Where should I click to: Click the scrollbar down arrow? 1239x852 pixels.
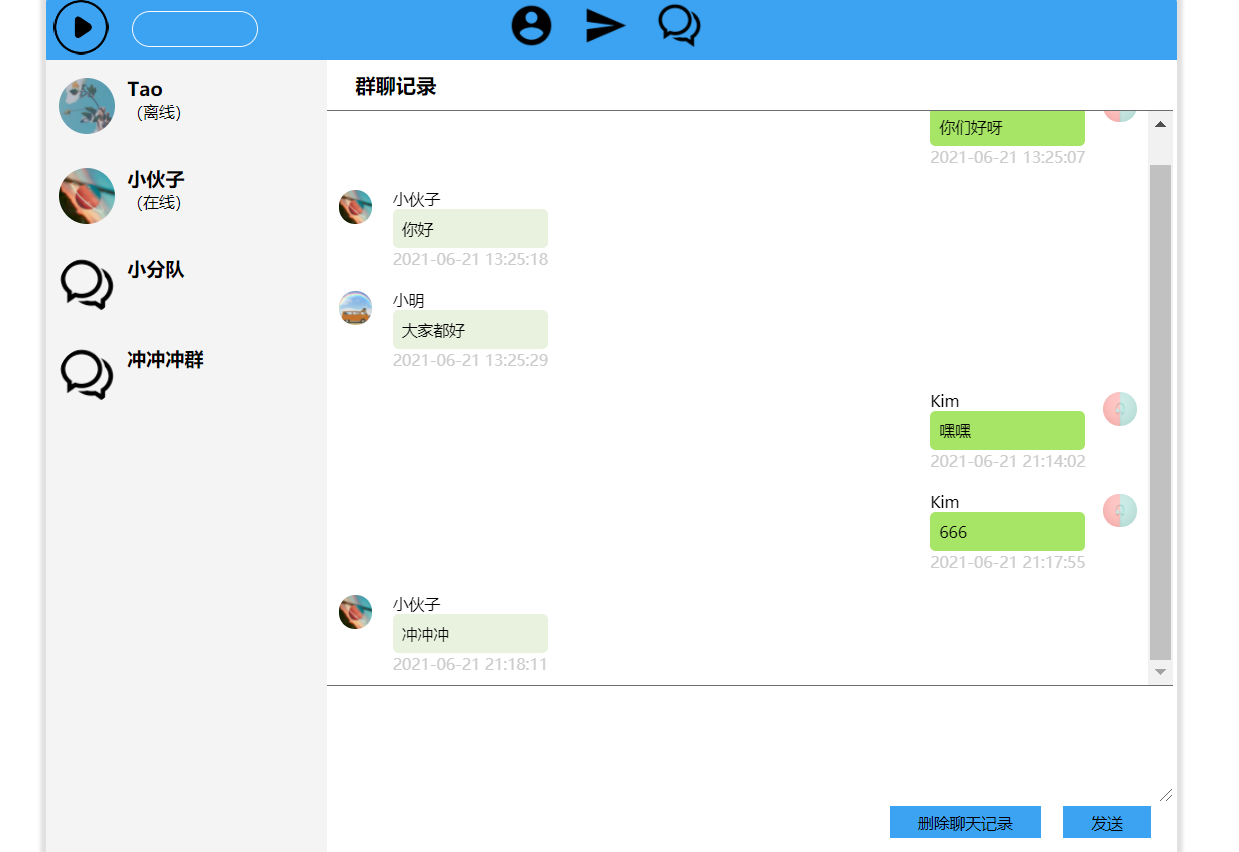click(x=1159, y=671)
